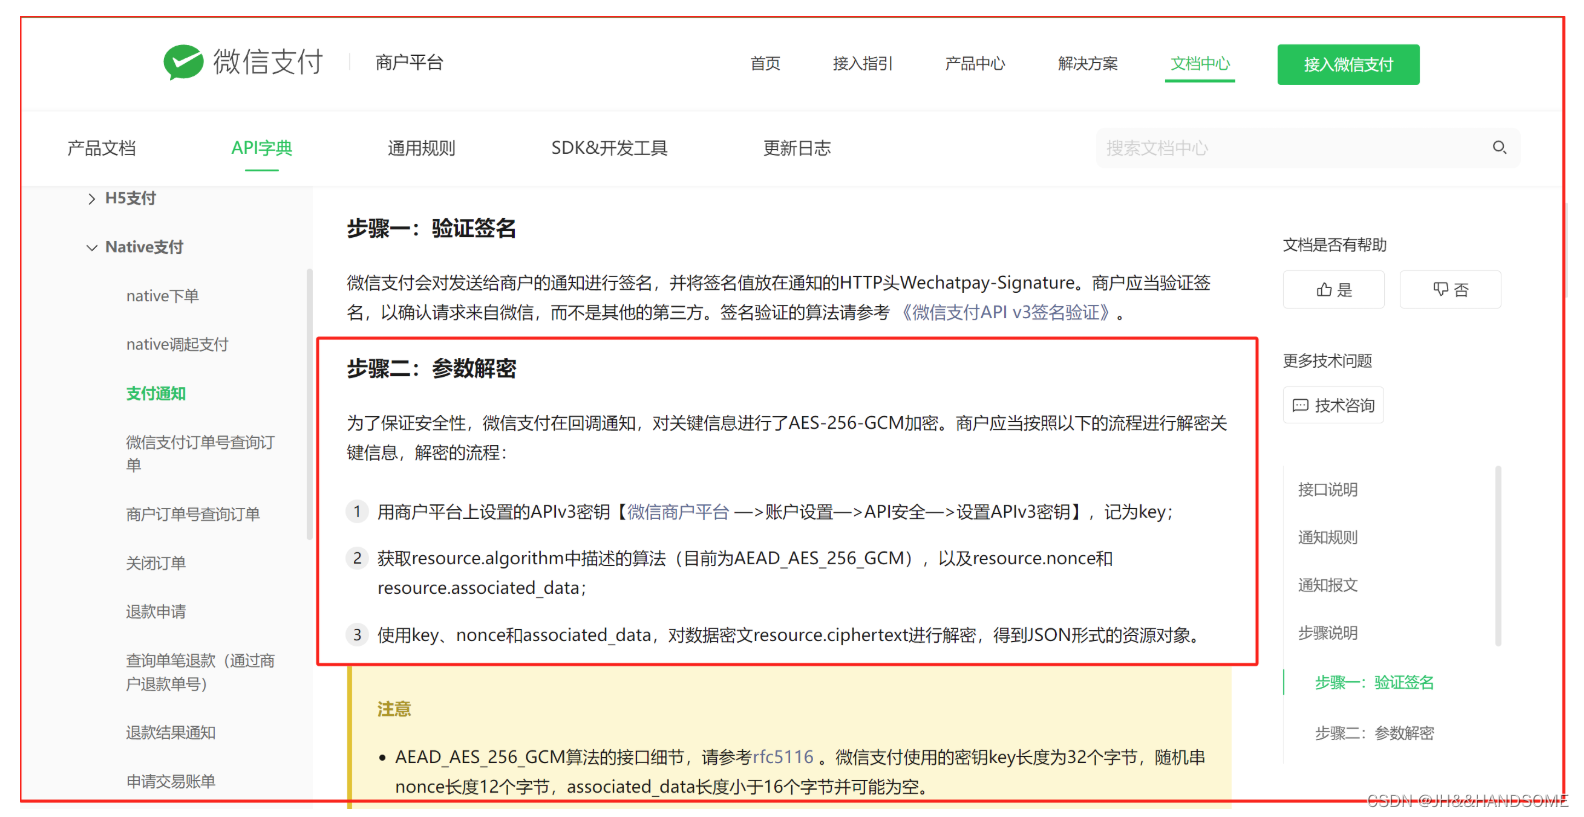
Task: Click the 步骤二：参数解密 heading
Action: [431, 369]
